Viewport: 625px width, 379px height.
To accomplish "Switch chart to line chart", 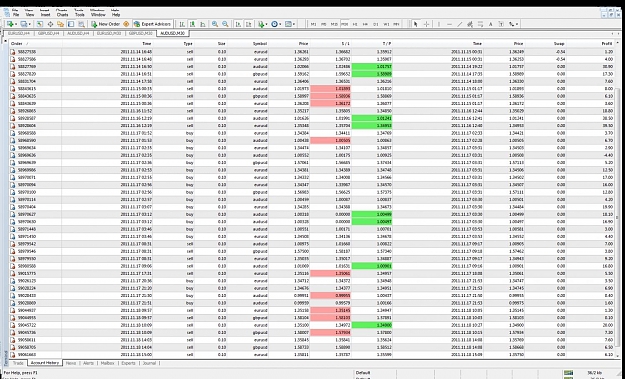I will coord(202,24).
